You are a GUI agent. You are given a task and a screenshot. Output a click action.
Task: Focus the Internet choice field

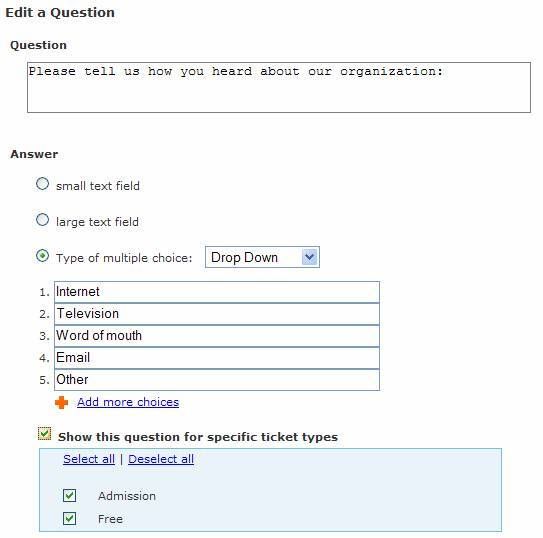[217, 292]
